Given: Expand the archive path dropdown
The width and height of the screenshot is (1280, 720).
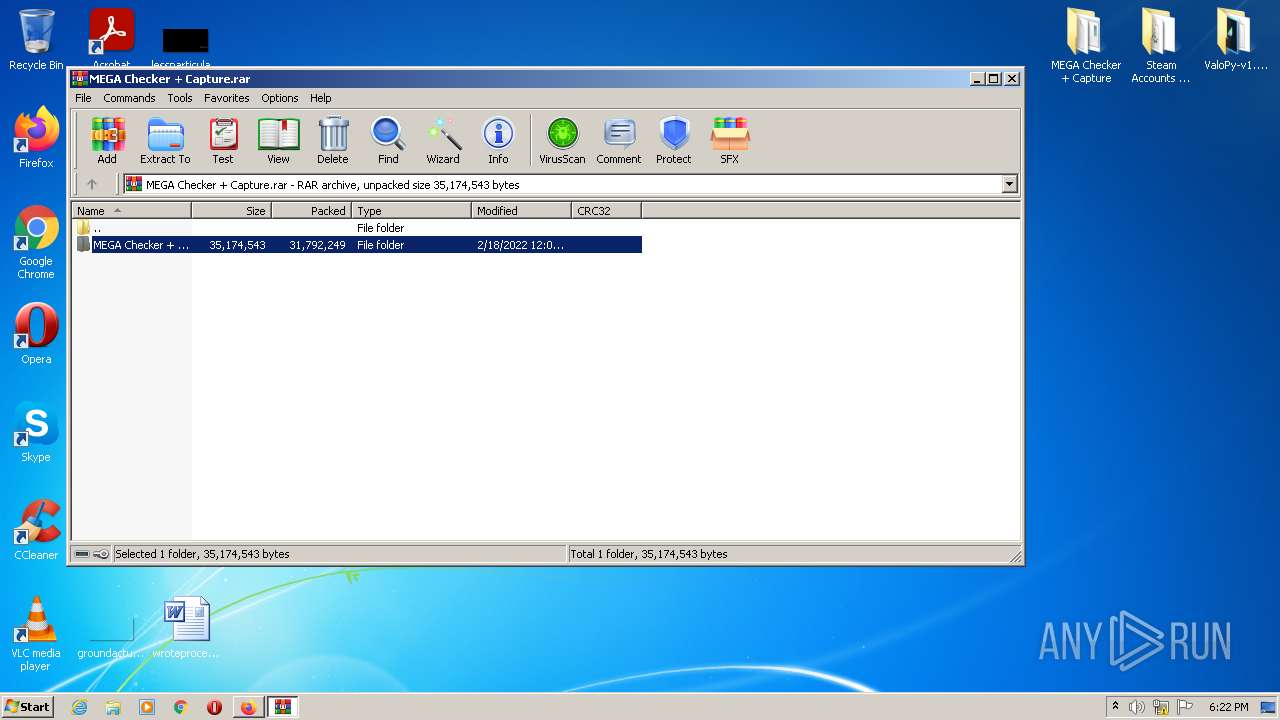Looking at the screenshot, I should tap(1009, 184).
